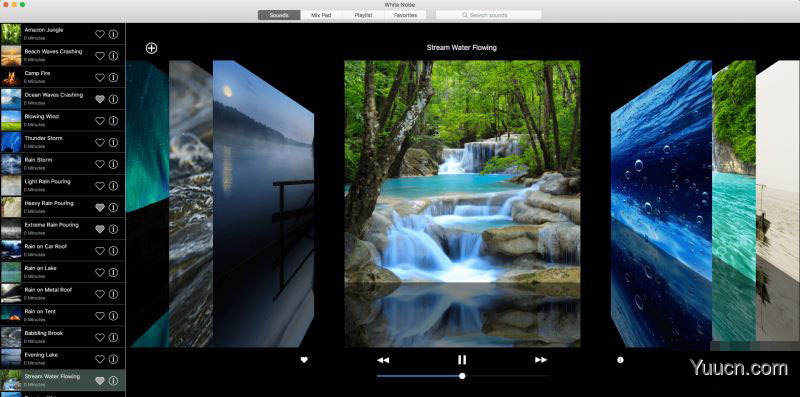The image size is (800, 397).
Task: Open the Playlist tab
Action: coord(363,15)
